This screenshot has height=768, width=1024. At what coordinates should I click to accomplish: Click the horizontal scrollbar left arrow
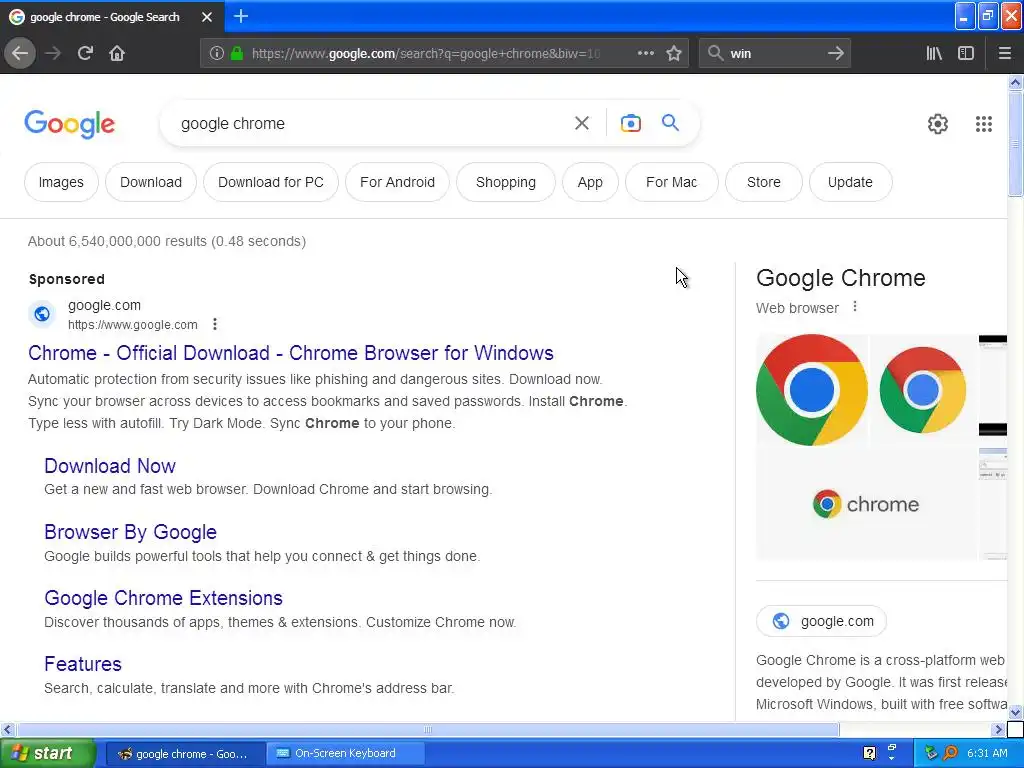point(7,729)
